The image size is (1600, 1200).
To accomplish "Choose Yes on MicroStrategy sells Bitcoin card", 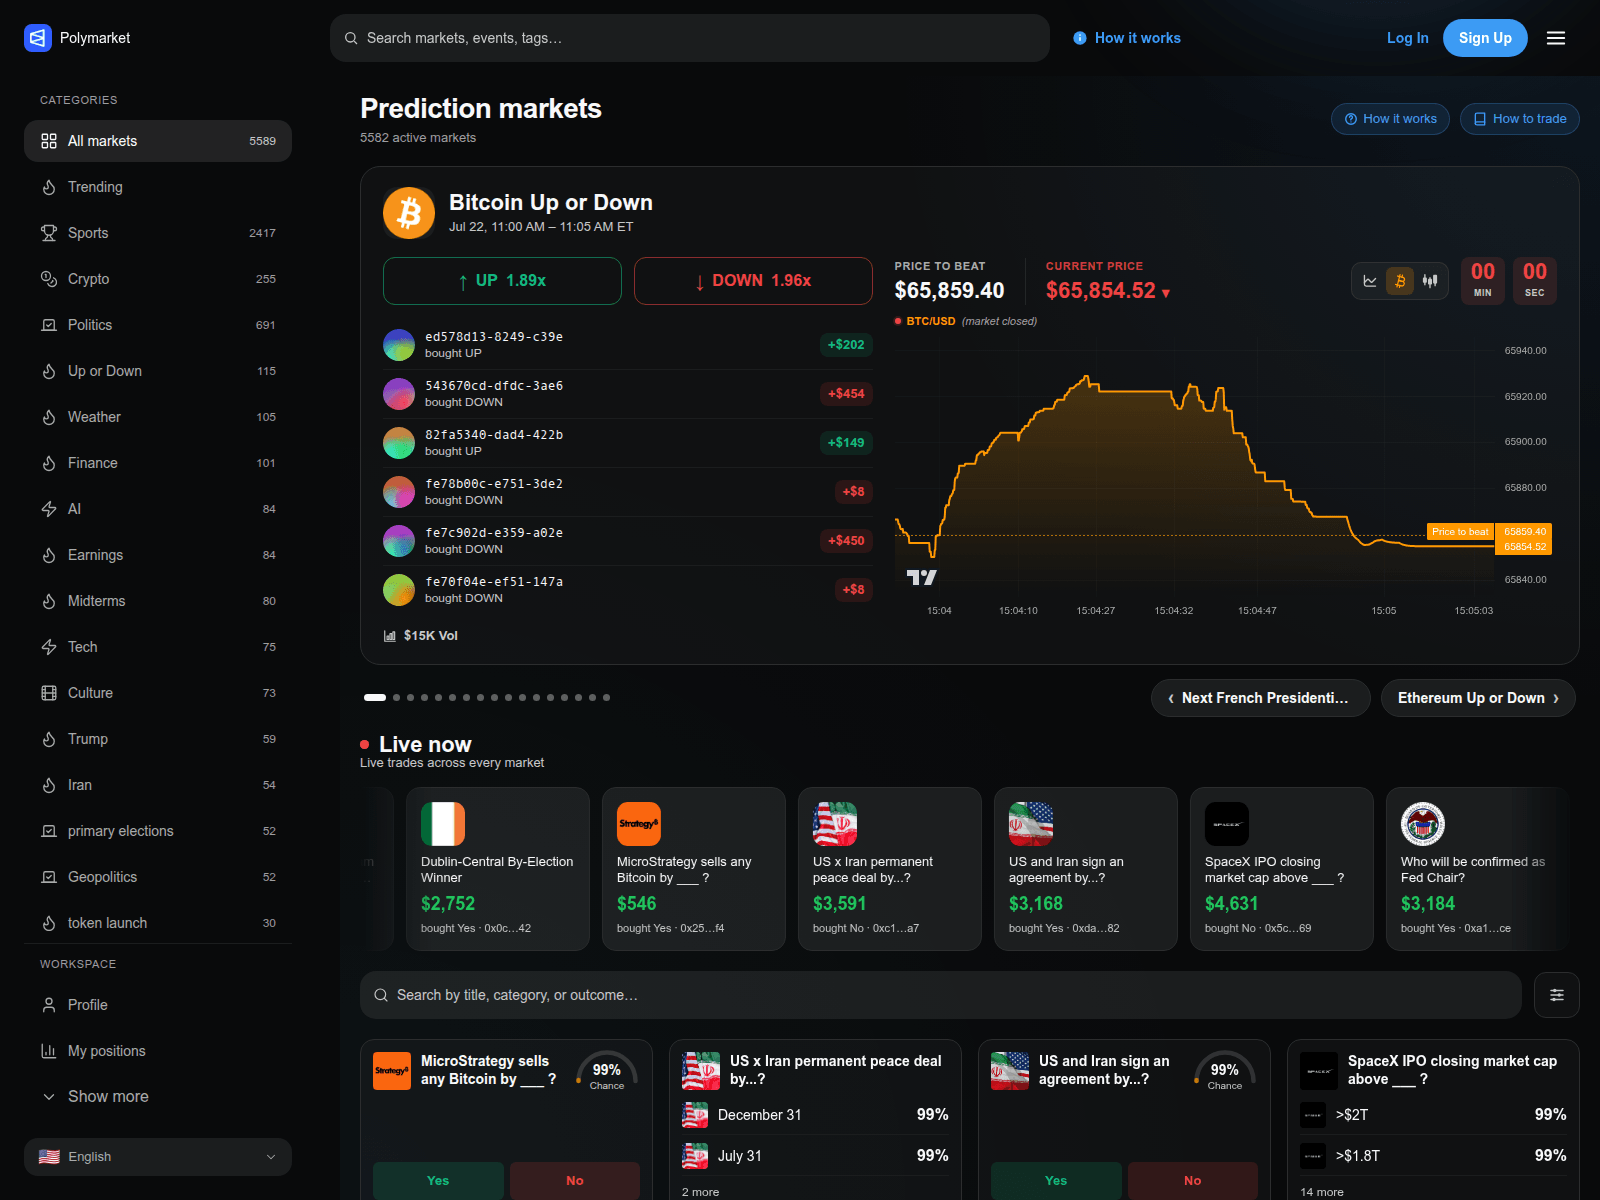I will (438, 1181).
